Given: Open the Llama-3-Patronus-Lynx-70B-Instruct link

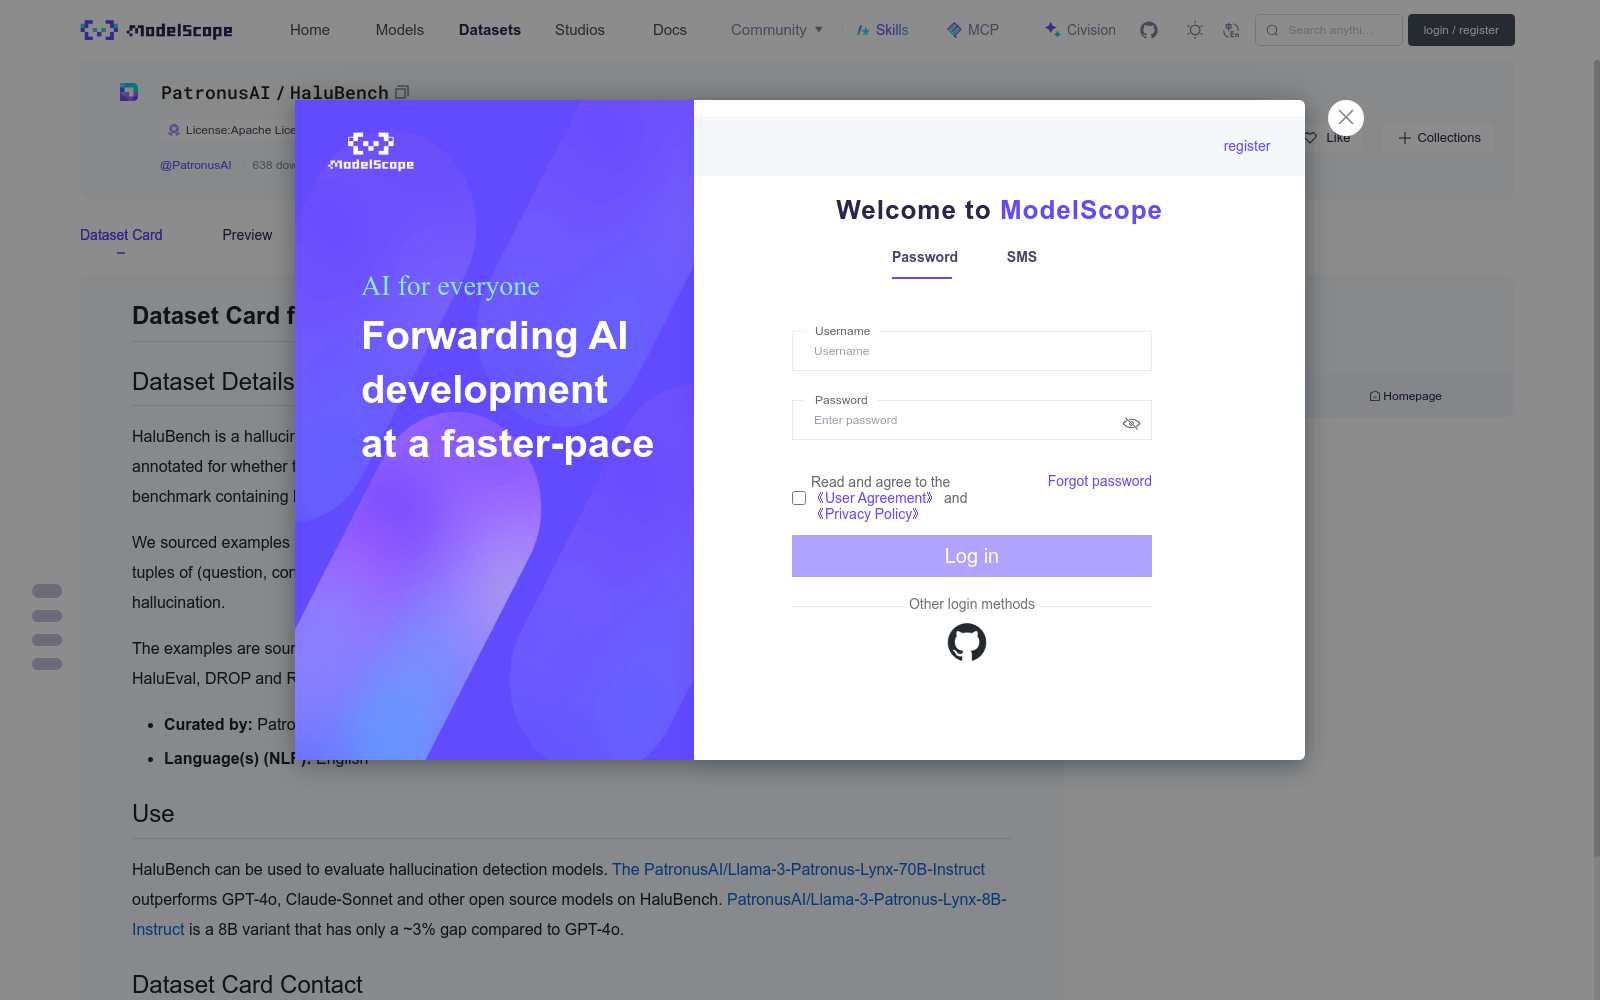Looking at the screenshot, I should (x=798, y=870).
